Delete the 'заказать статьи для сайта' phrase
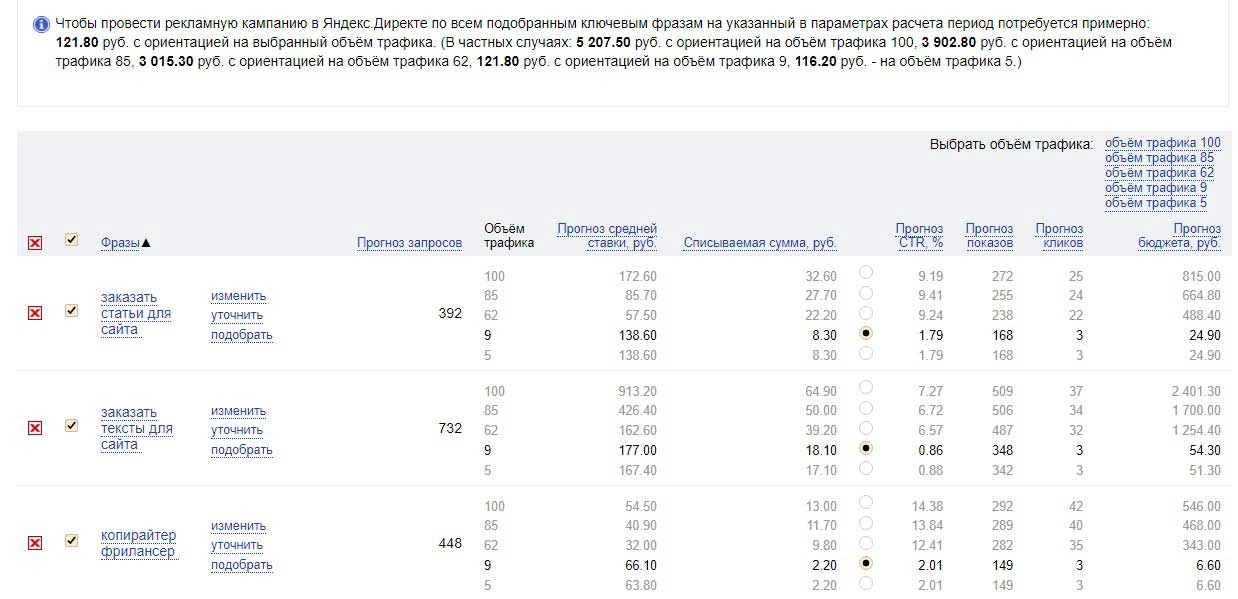This screenshot has height=599, width=1238. (35, 313)
